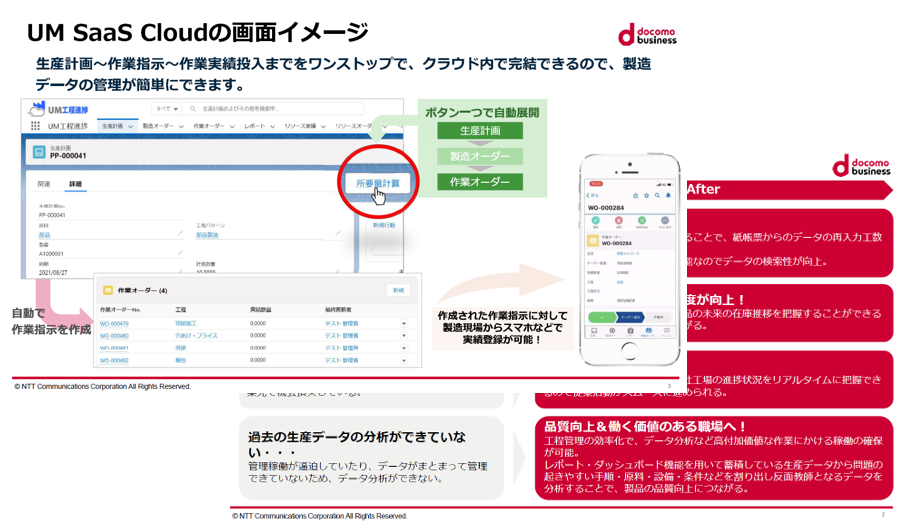This screenshot has width=908, height=530.
Task: Switch to the 関連 record tab
Action: click(x=44, y=184)
